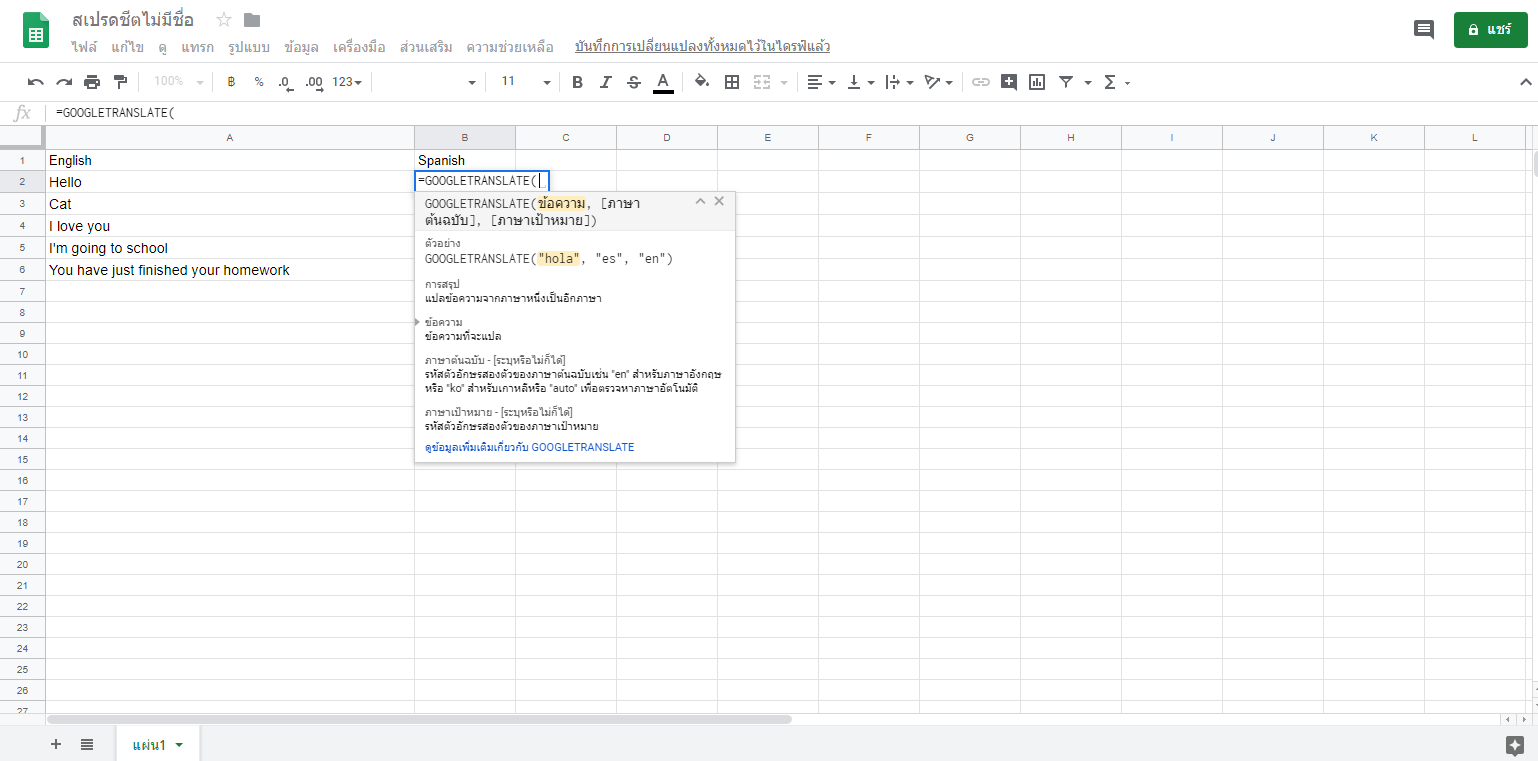Open the แทรก (Insert) menu
Screen dimensions: 1538x761
pyautogui.click(x=197, y=47)
